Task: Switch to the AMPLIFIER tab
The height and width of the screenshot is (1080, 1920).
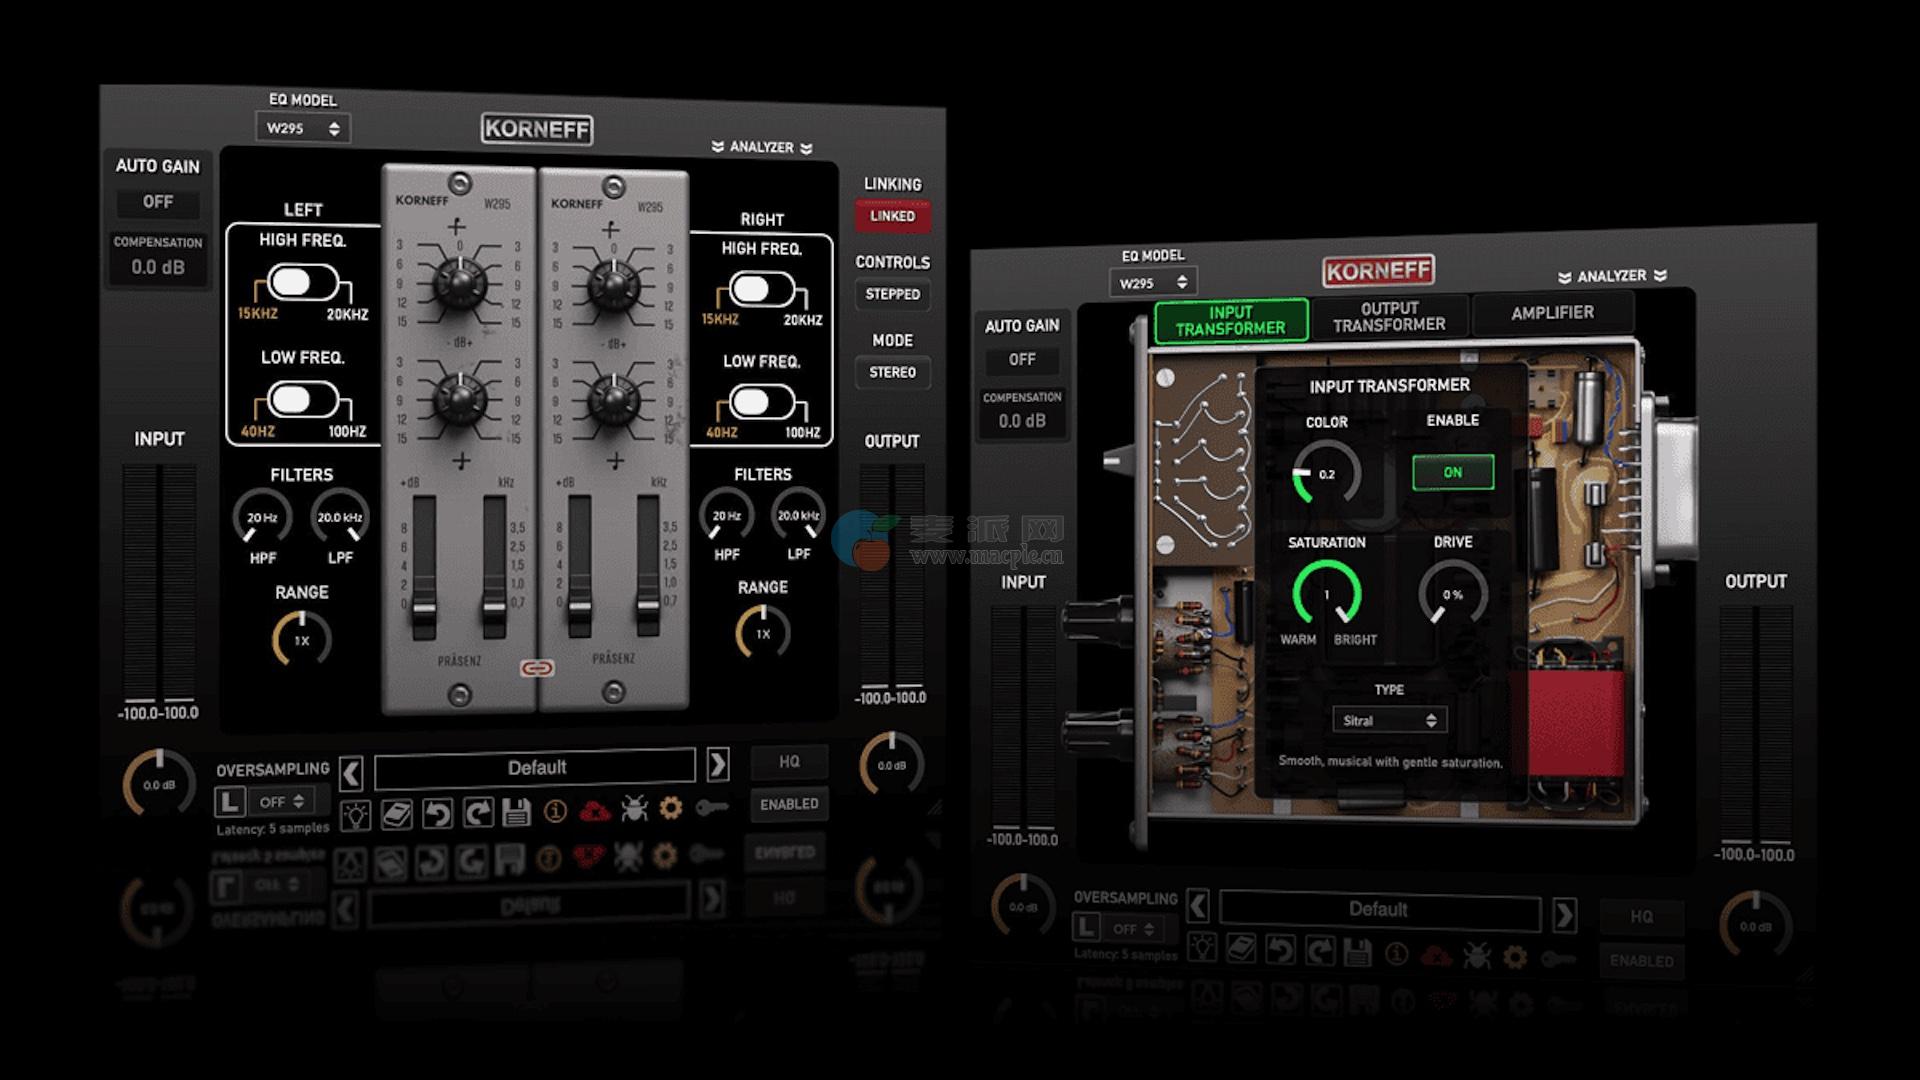Action: 1552,313
